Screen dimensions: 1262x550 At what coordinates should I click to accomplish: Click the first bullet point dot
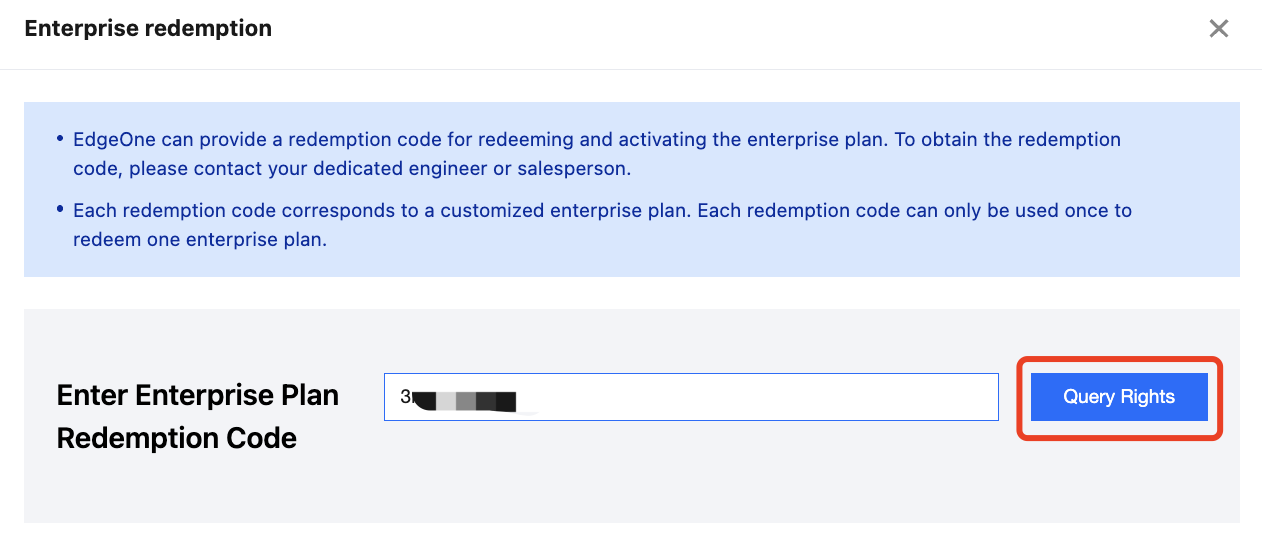[x=60, y=139]
